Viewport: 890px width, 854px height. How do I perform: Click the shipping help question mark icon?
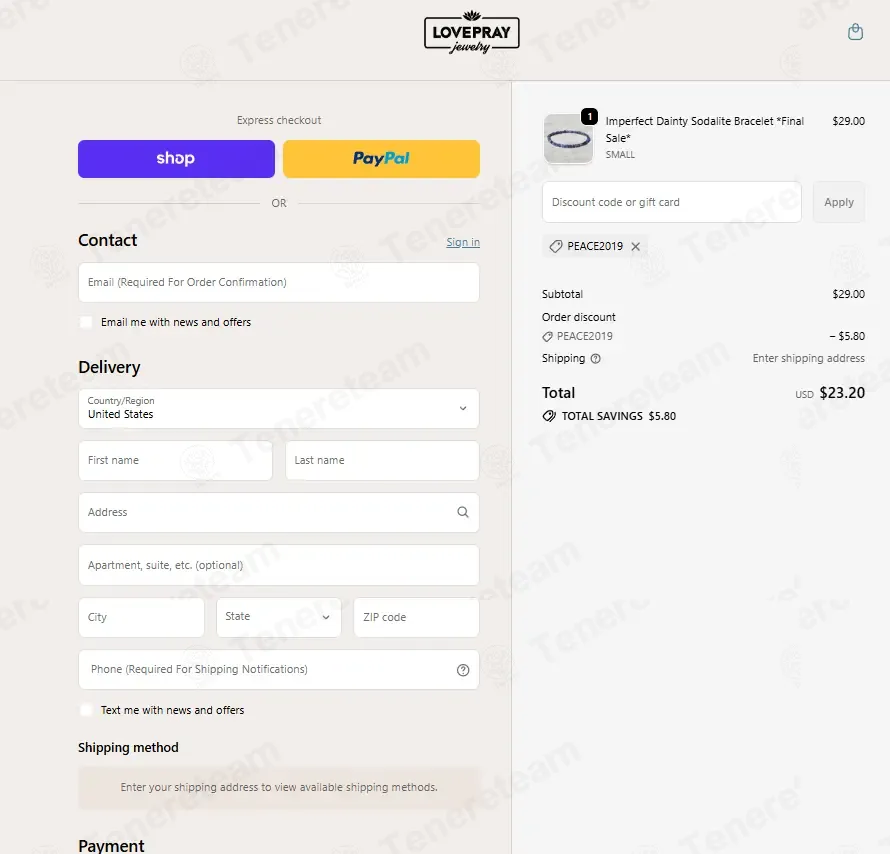tap(595, 359)
